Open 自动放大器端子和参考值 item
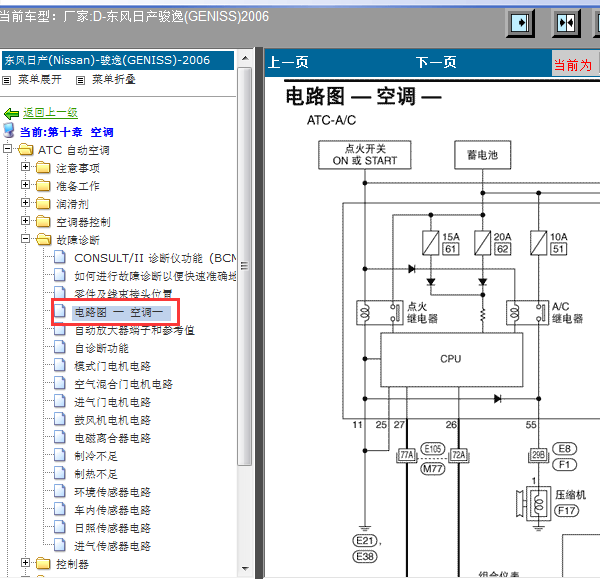This screenshot has height=579, width=600. point(135,330)
